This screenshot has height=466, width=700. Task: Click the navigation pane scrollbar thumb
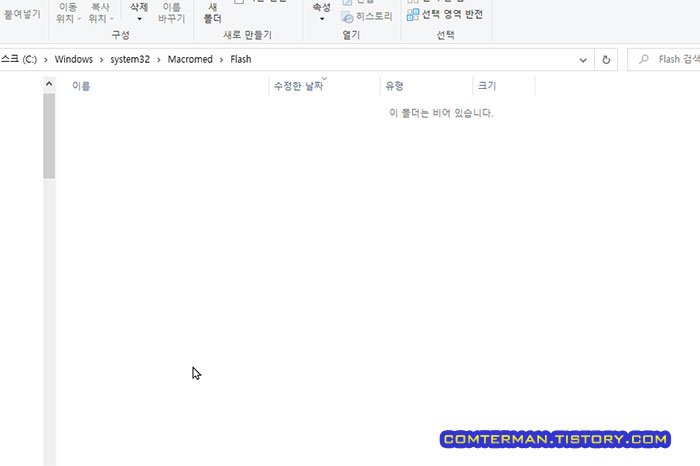tap(49, 136)
